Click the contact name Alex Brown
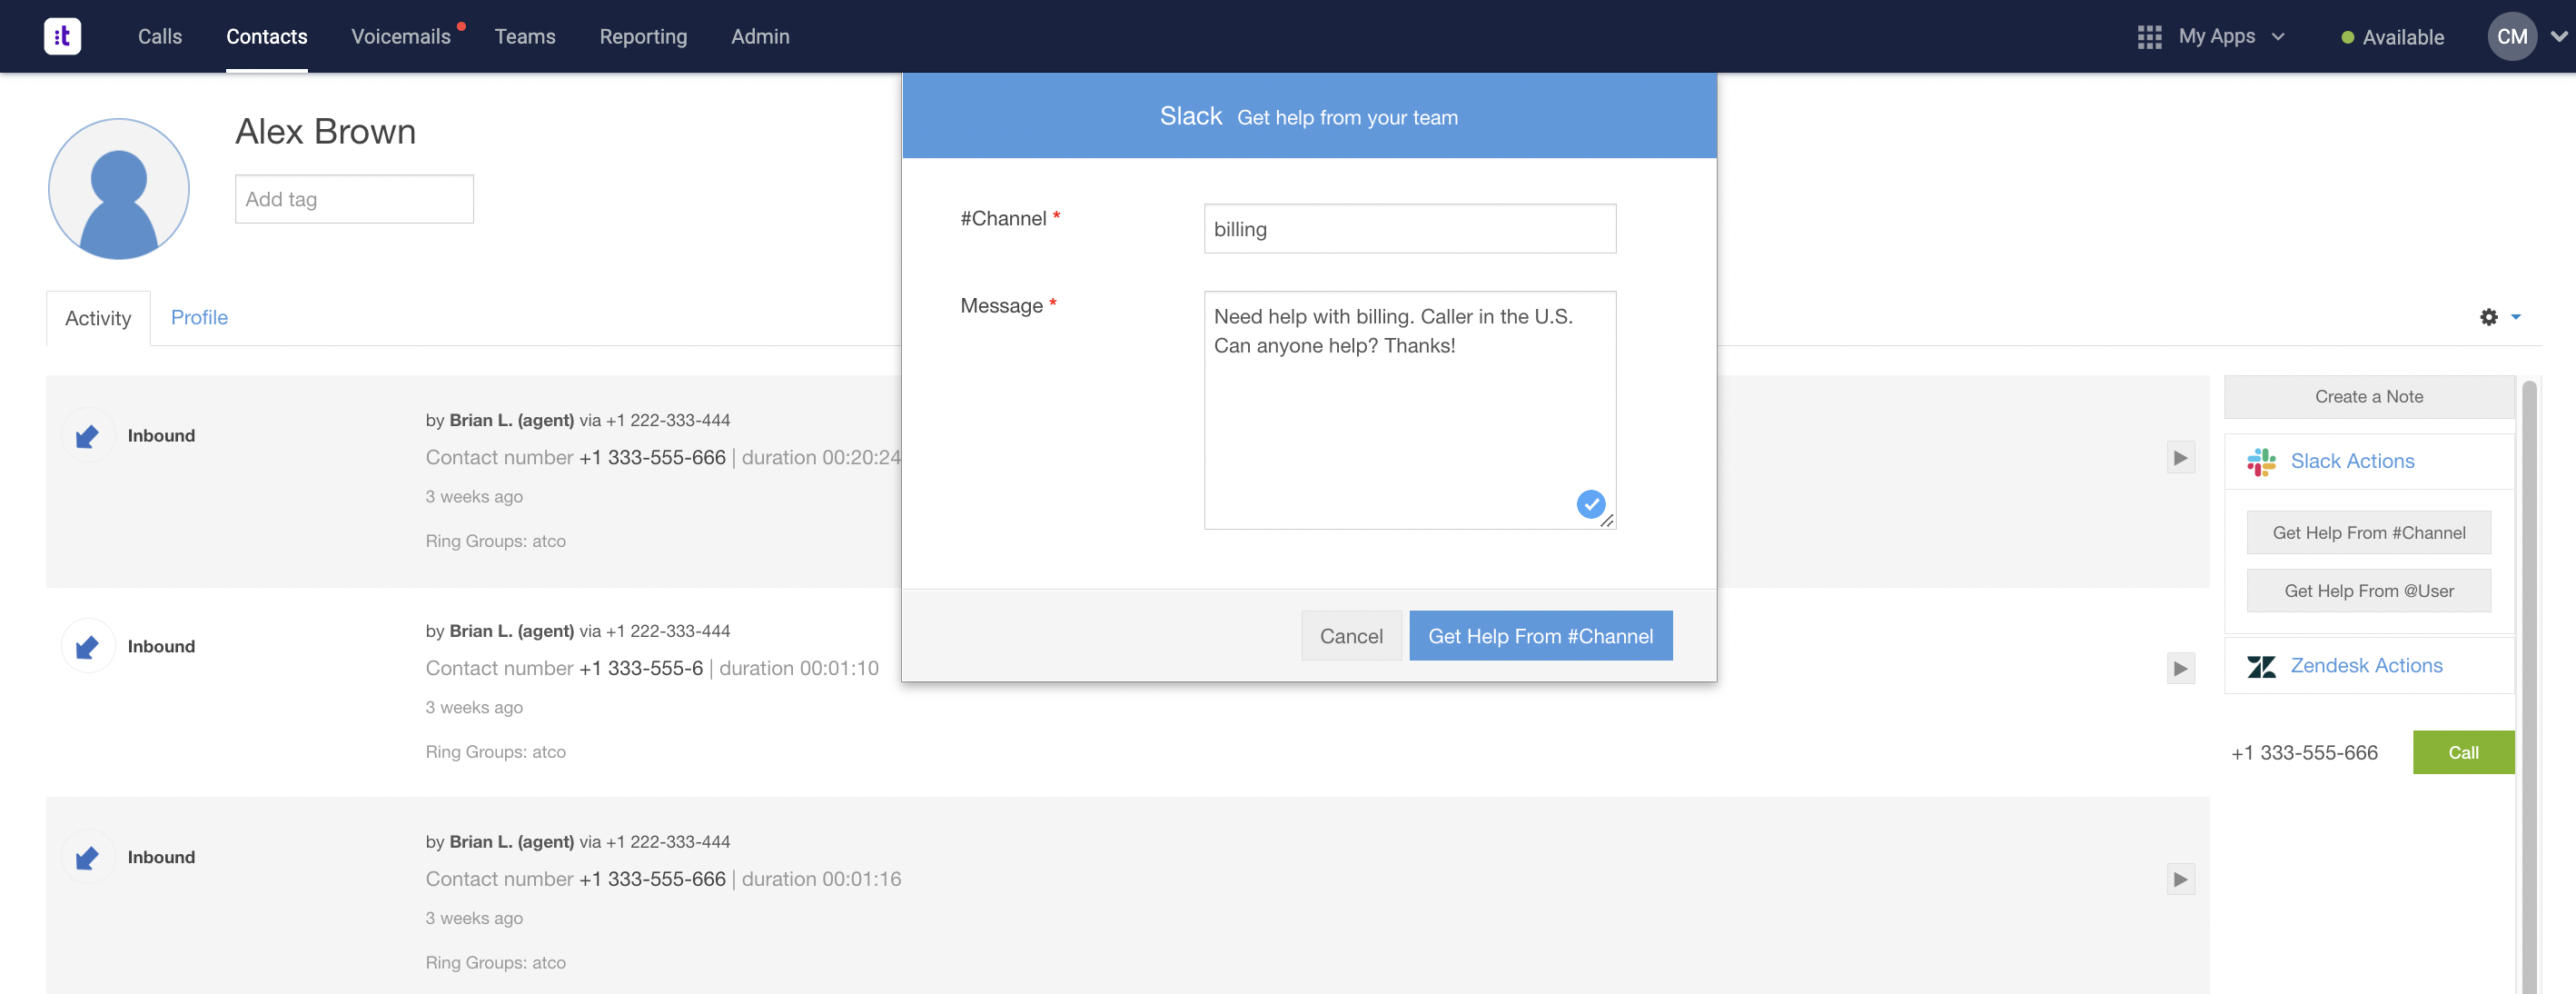2576x994 pixels. [325, 132]
